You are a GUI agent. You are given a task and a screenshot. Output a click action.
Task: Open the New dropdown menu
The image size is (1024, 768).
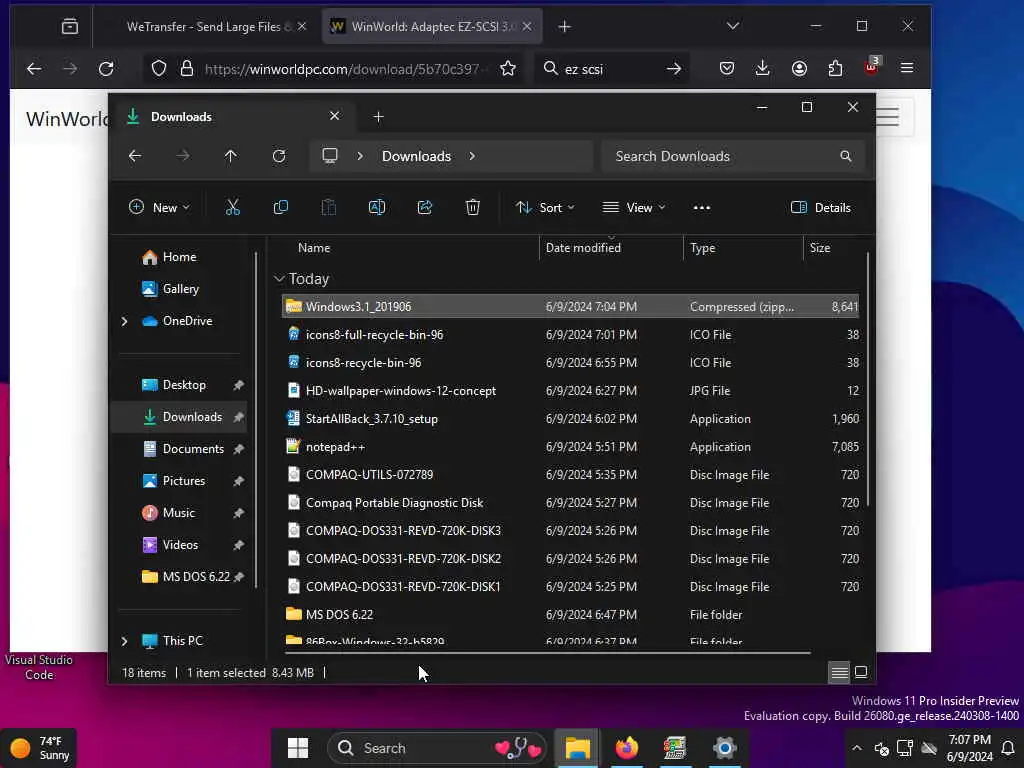(159, 208)
